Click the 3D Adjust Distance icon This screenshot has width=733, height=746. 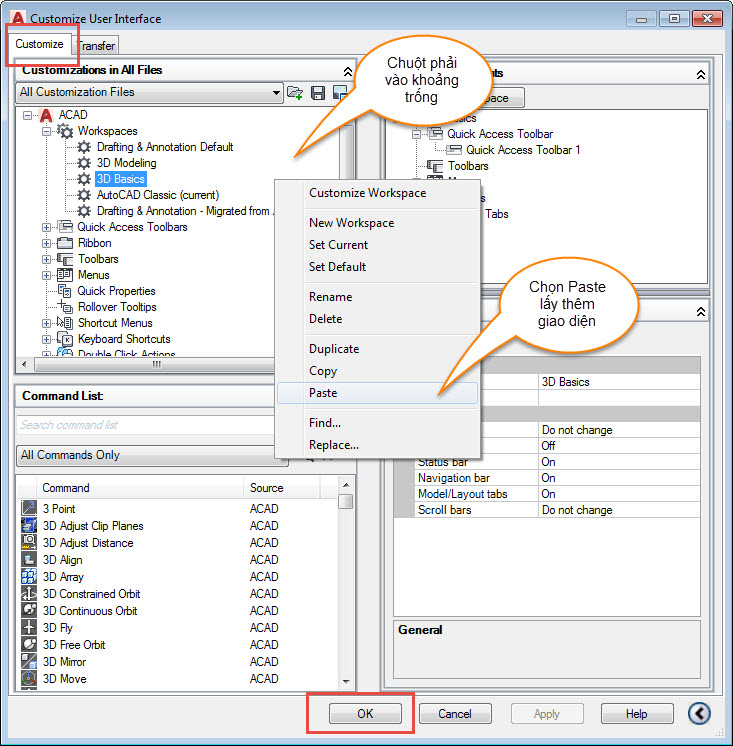coord(29,542)
